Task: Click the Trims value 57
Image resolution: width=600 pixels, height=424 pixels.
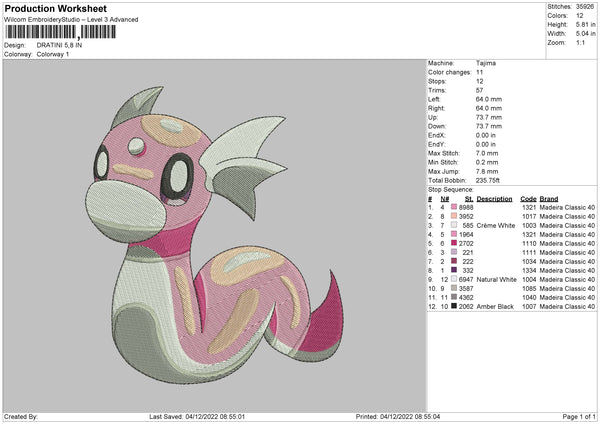Action: pos(479,90)
